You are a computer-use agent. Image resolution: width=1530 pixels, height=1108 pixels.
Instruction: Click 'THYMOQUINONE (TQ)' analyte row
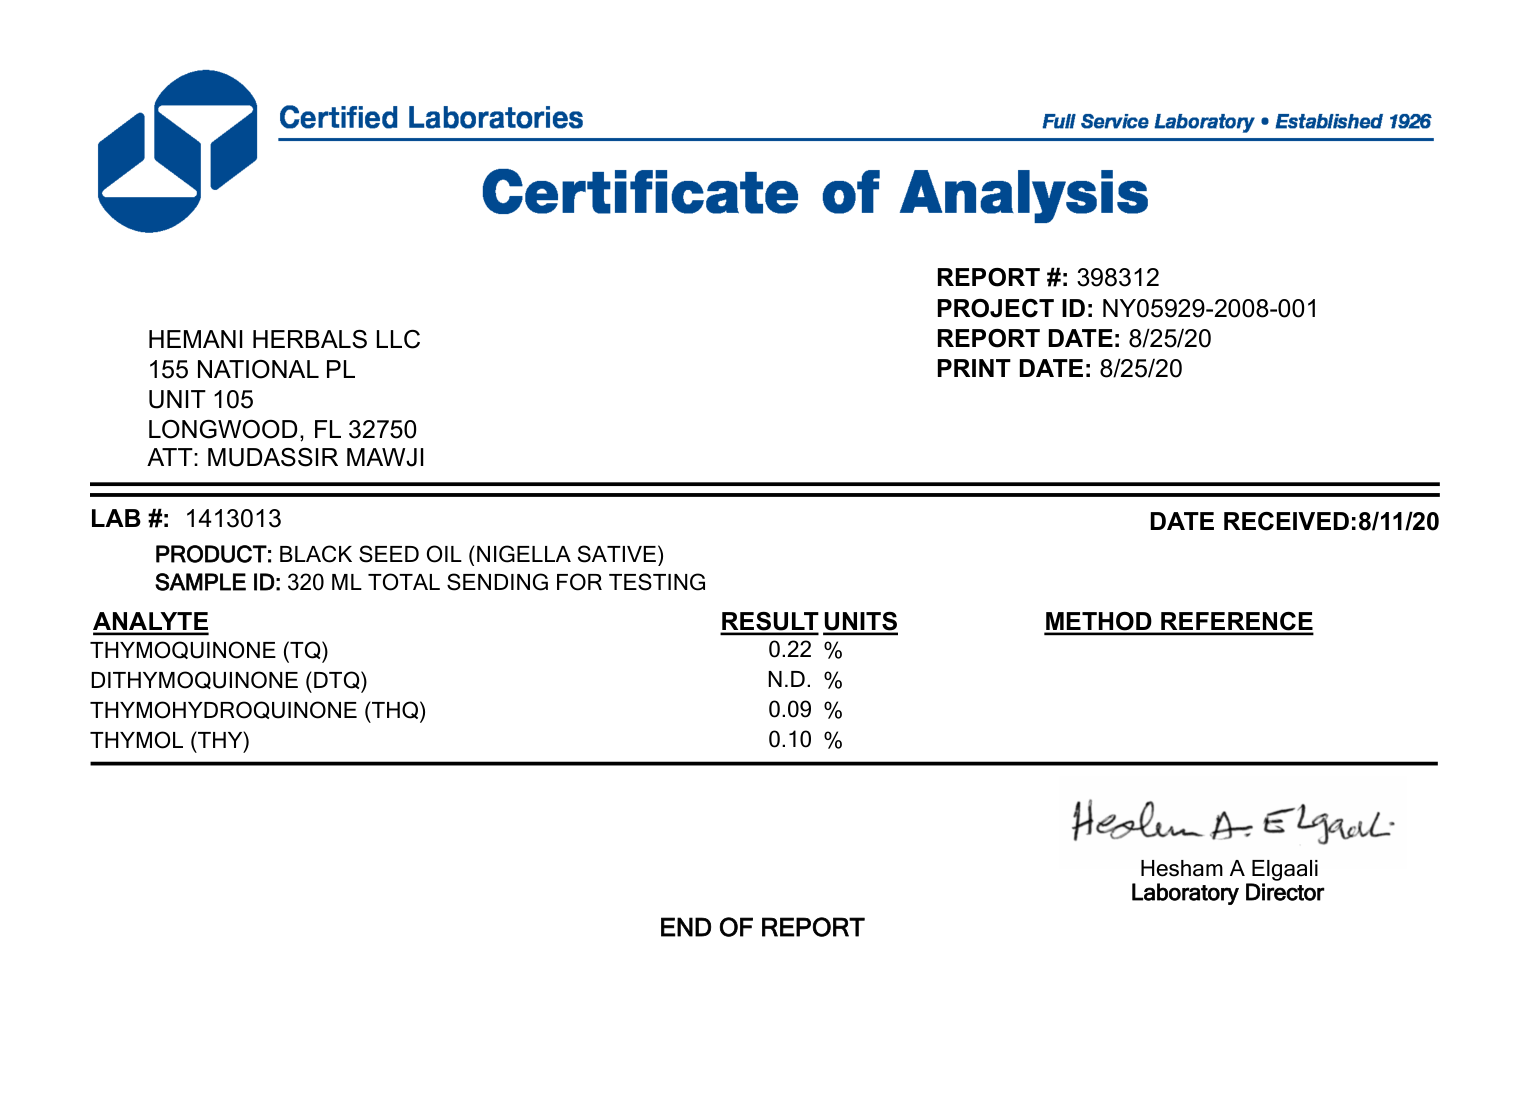coord(209,651)
